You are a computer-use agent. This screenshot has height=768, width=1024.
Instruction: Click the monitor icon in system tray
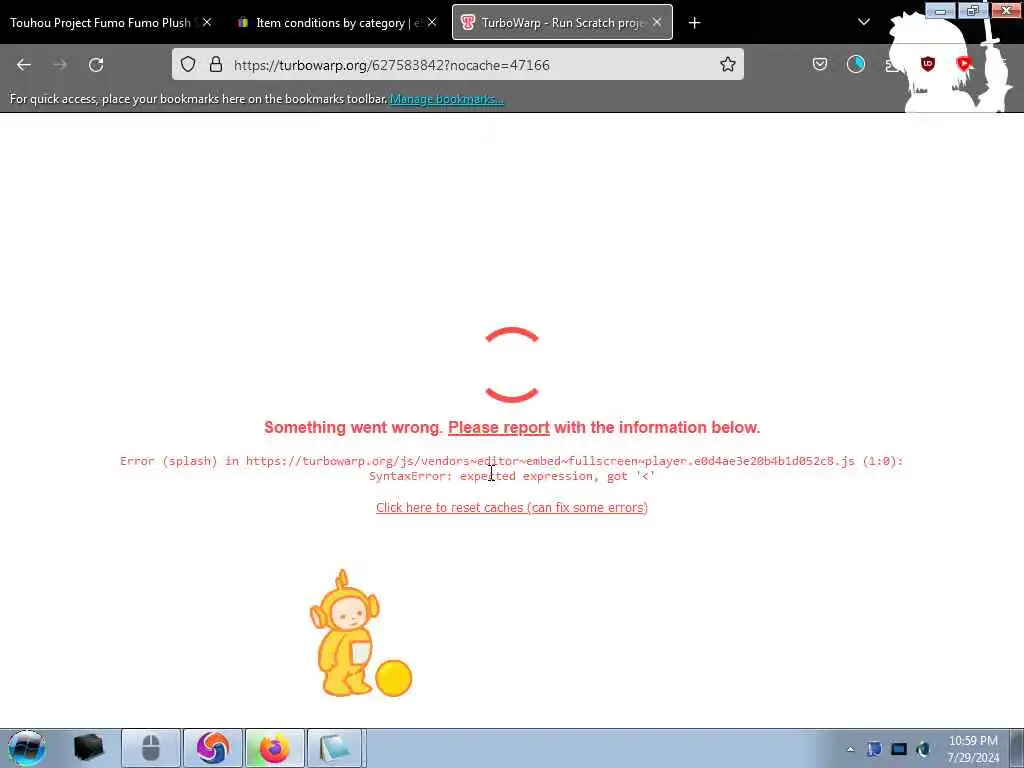tap(899, 749)
